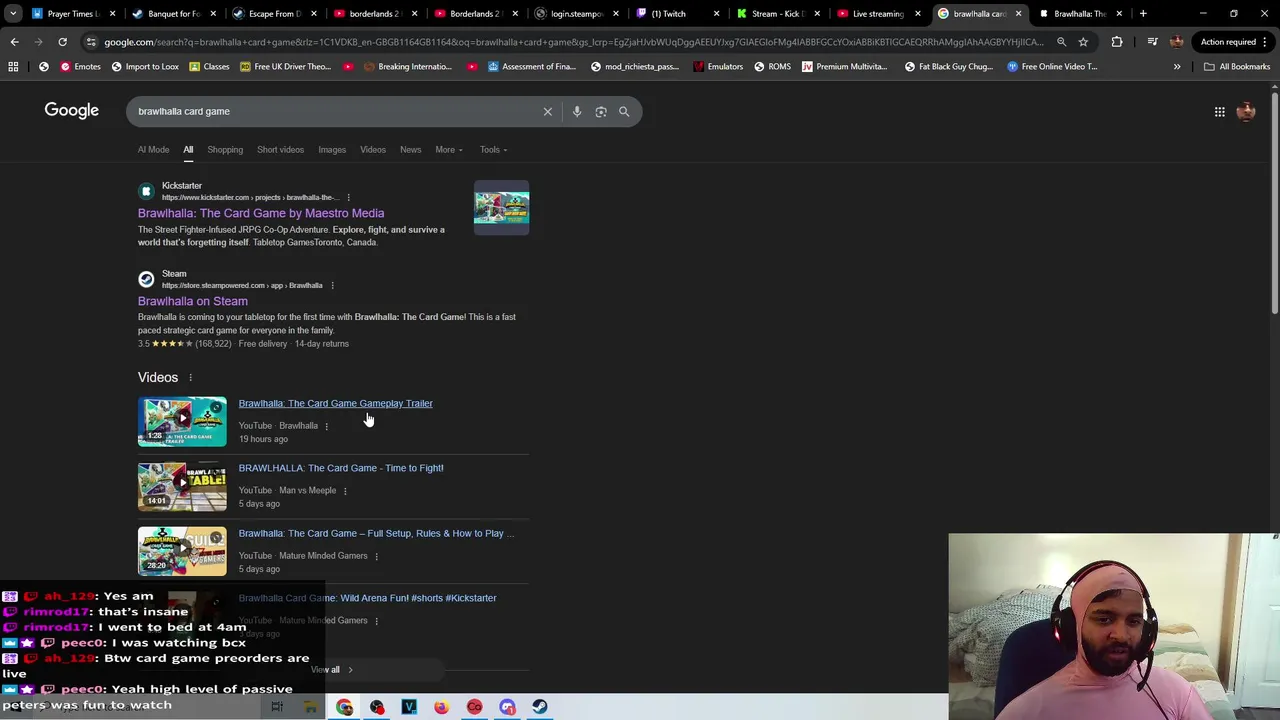Image resolution: width=1280 pixels, height=720 pixels.
Task: Open the All Bookmarks folder
Action: pyautogui.click(x=1237, y=66)
